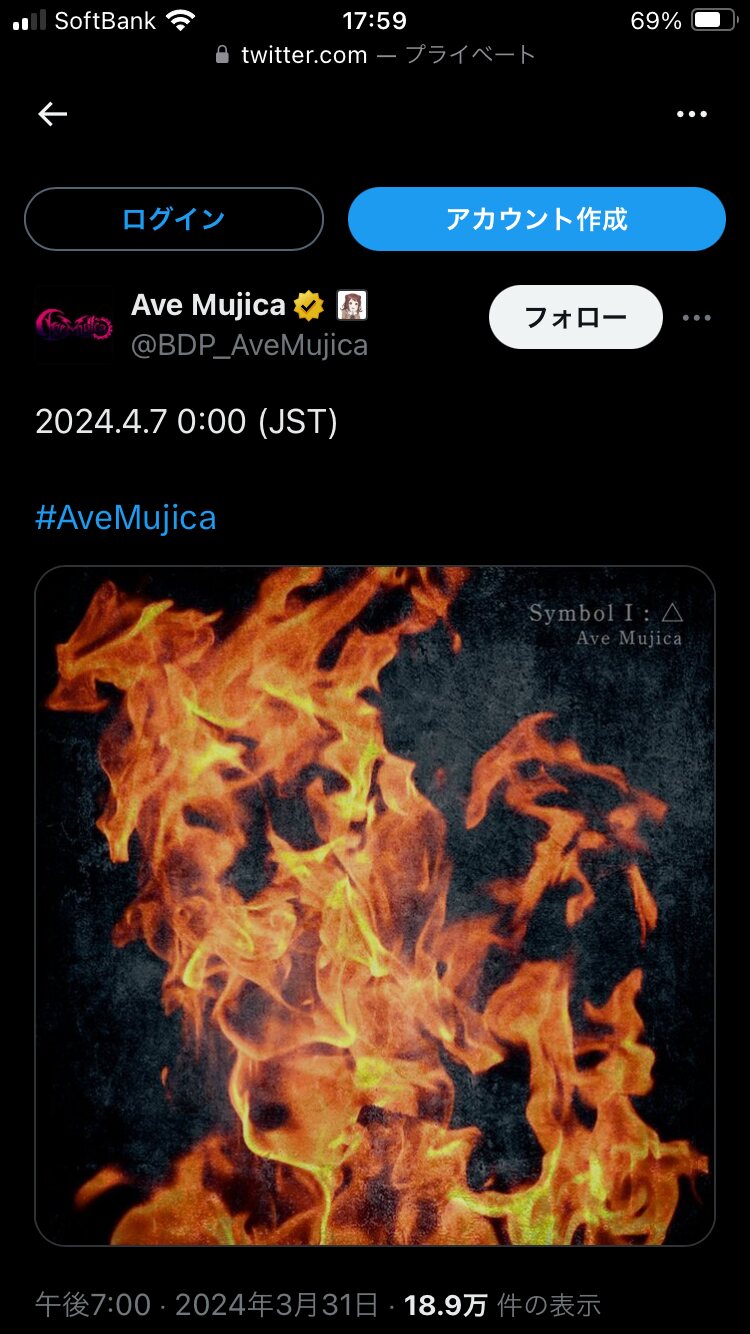
Task: Open the tweet's more options ellipsis
Action: coord(696,318)
